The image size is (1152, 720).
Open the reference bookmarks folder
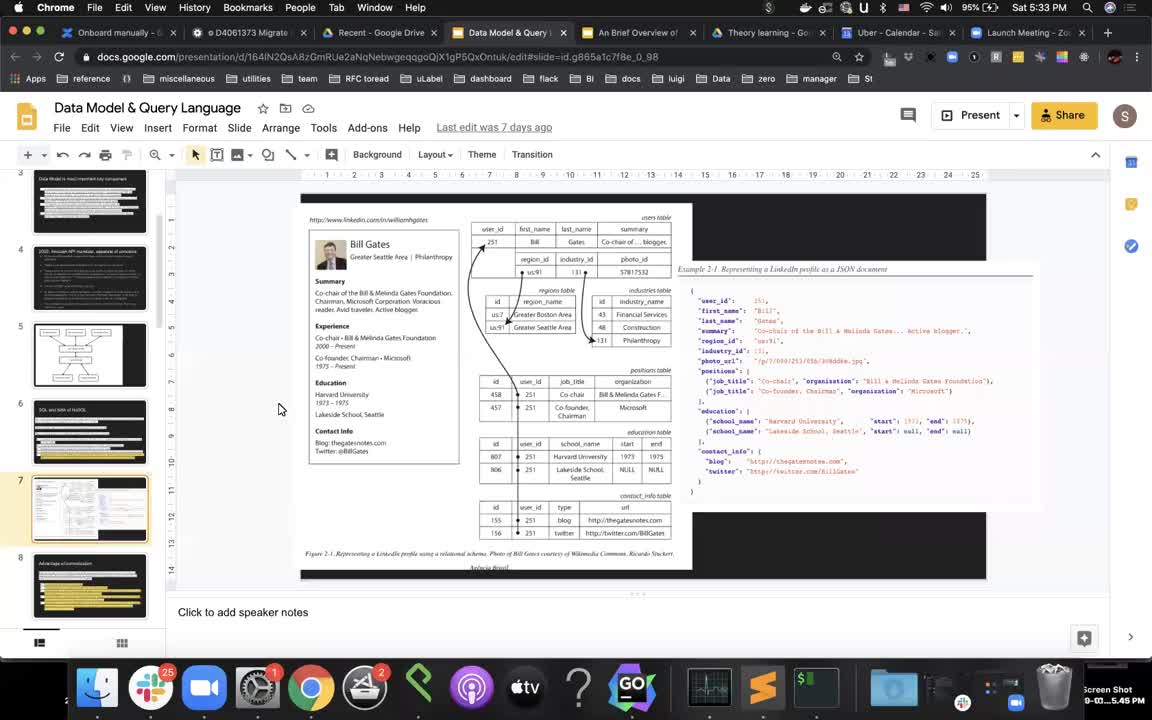pos(83,79)
